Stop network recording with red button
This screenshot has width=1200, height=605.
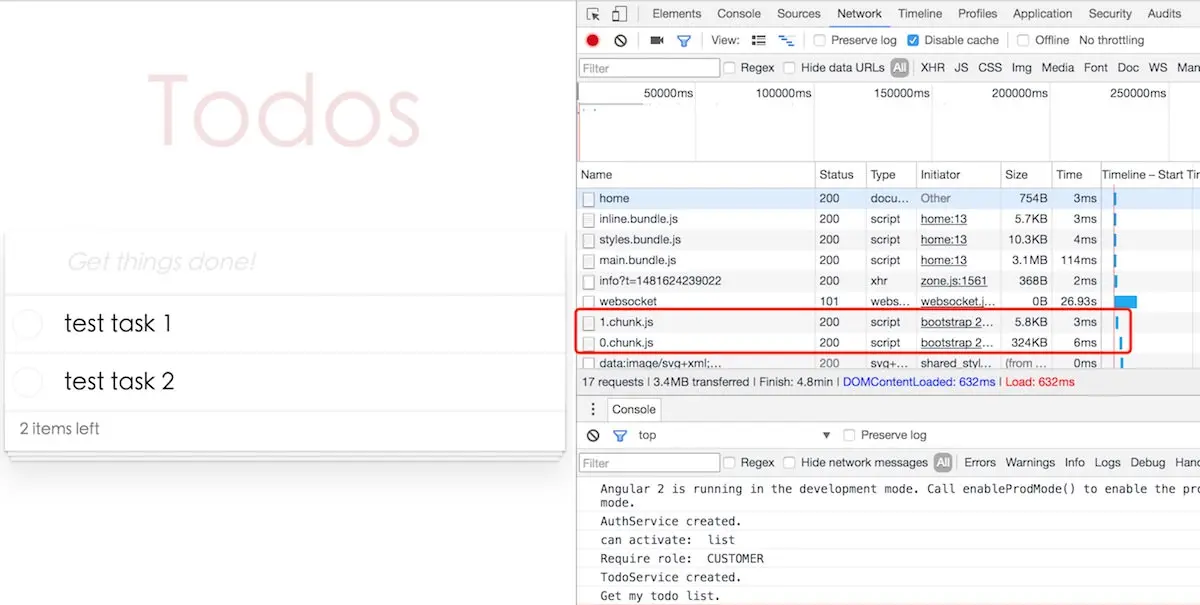[x=593, y=41]
